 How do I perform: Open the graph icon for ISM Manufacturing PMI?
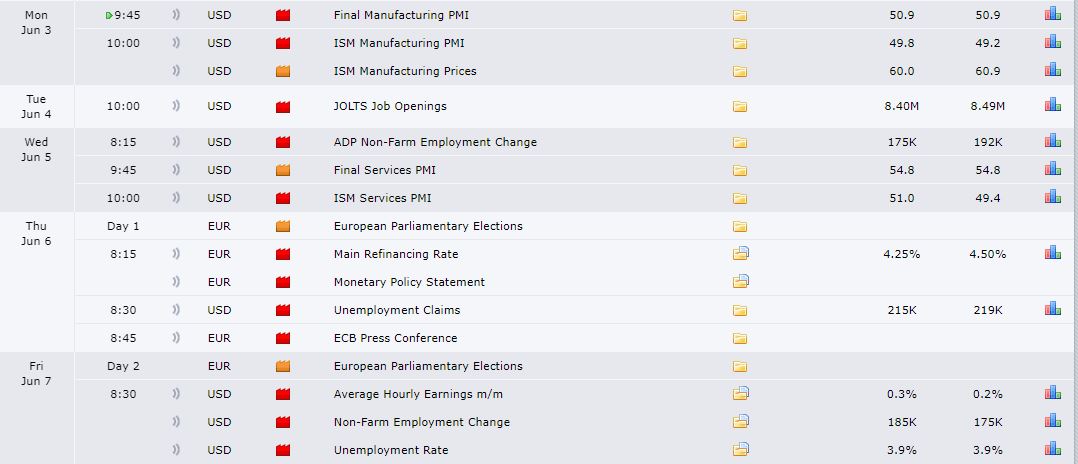pos(1052,42)
